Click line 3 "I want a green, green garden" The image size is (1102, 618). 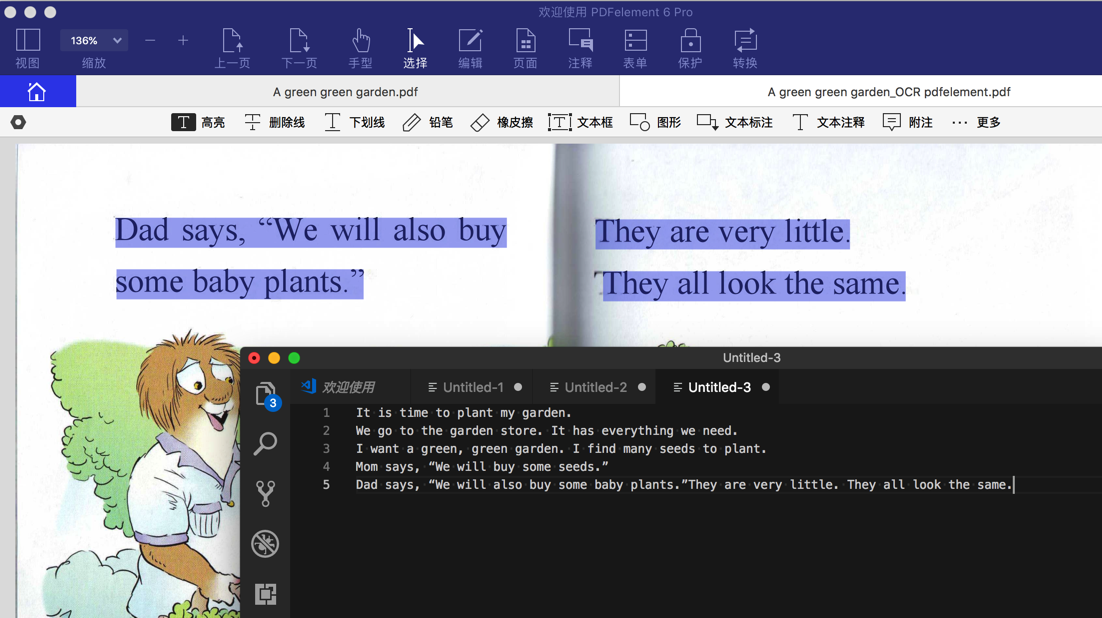pyautogui.click(x=460, y=449)
